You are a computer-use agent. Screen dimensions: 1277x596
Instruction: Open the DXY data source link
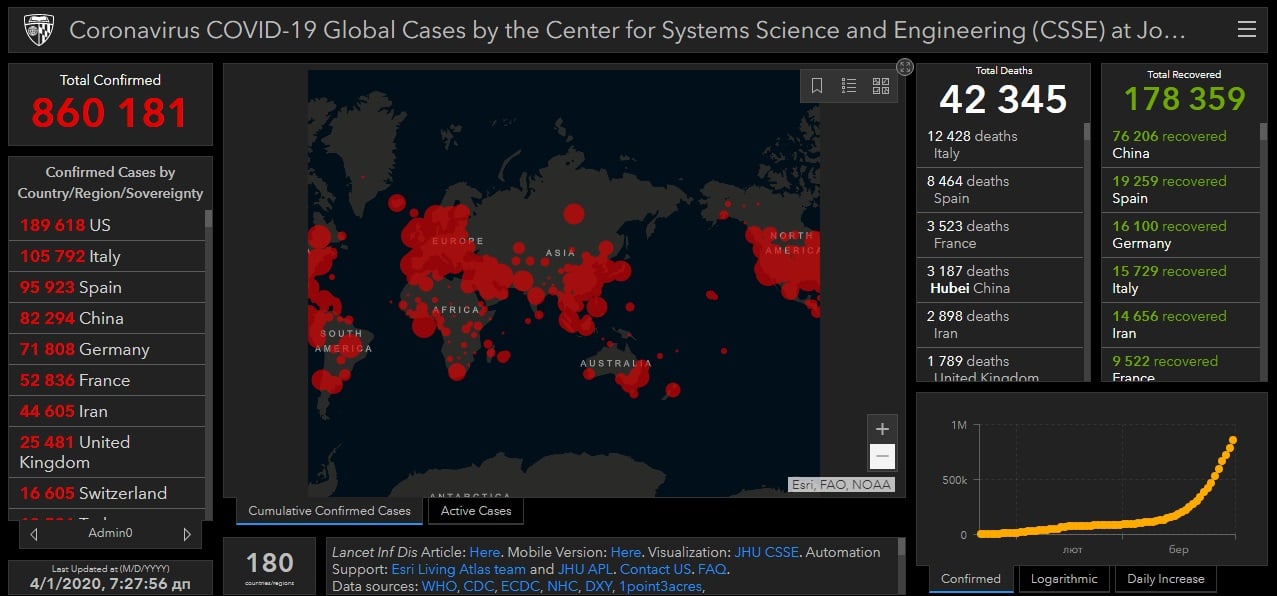[x=598, y=586]
